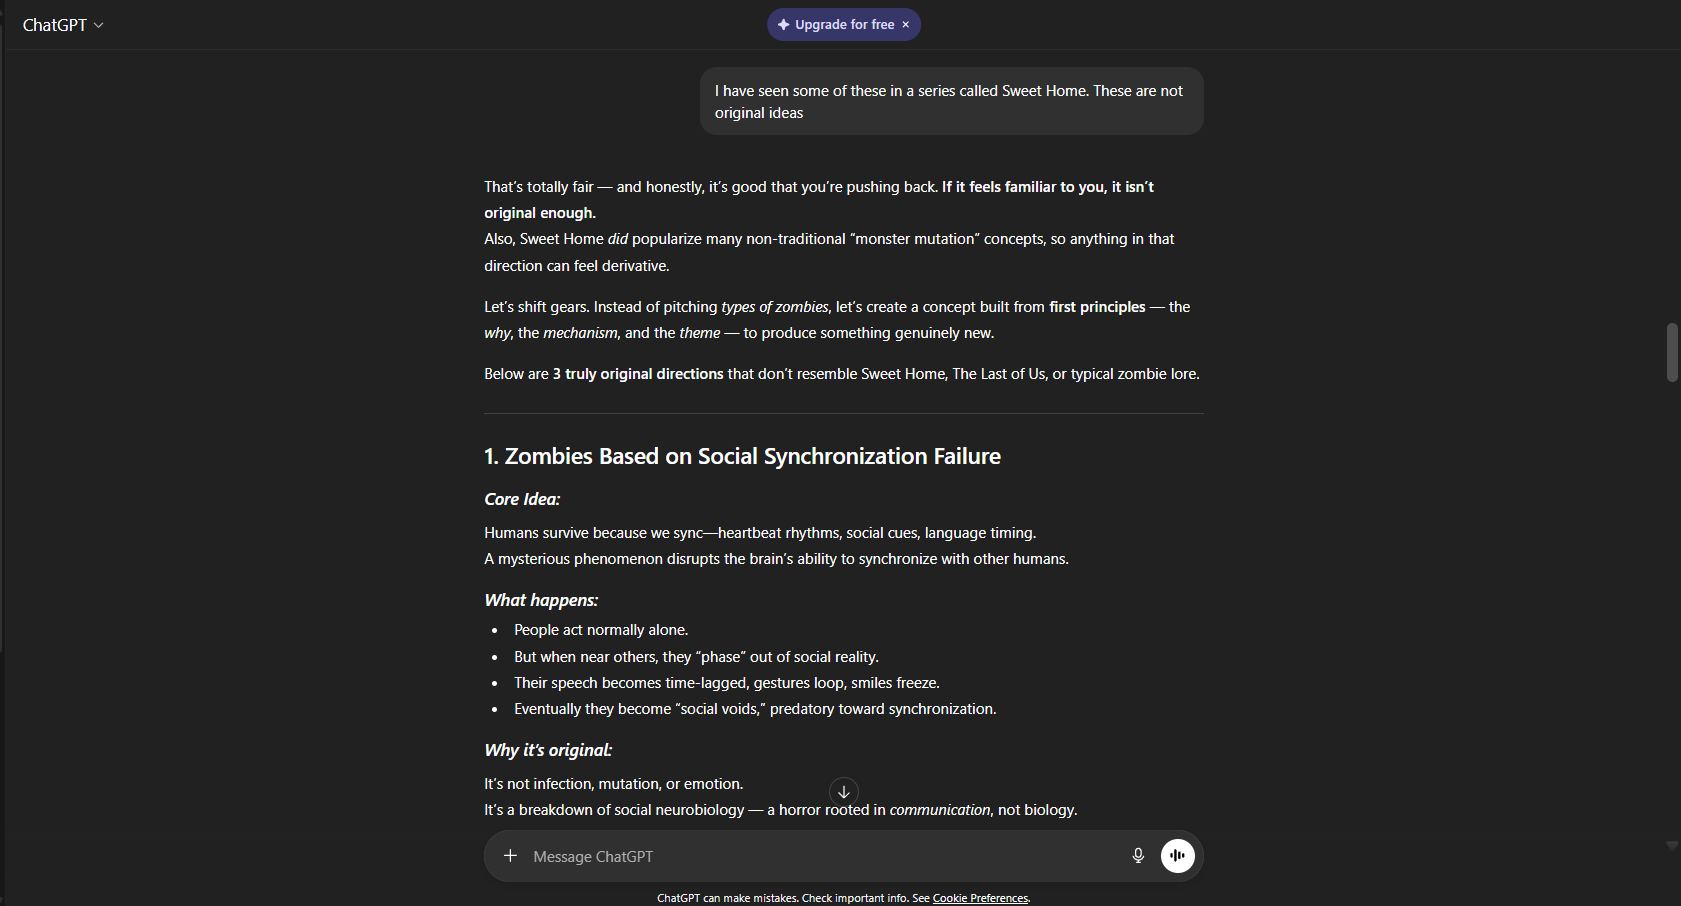The image size is (1681, 906).
Task: Click the Upgrade for free button
Action: pyautogui.click(x=843, y=24)
